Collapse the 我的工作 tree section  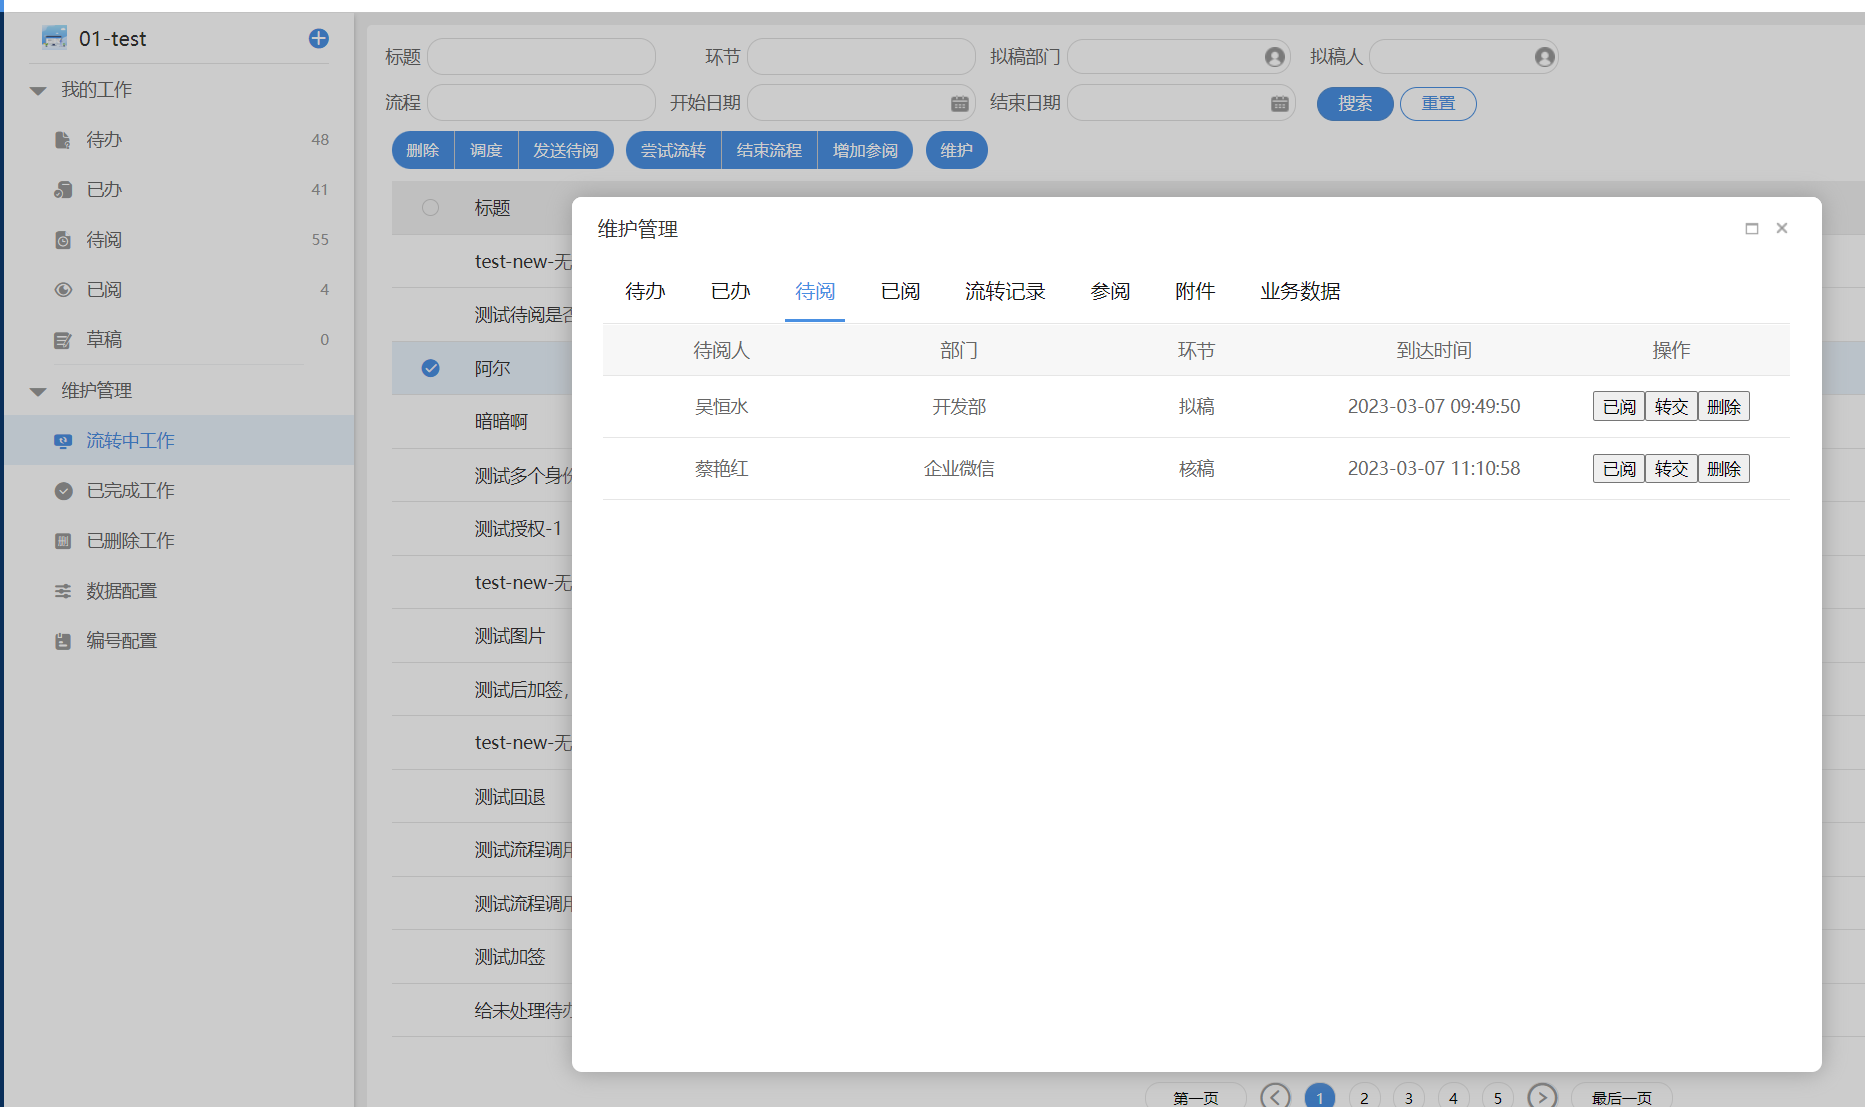pyautogui.click(x=38, y=91)
